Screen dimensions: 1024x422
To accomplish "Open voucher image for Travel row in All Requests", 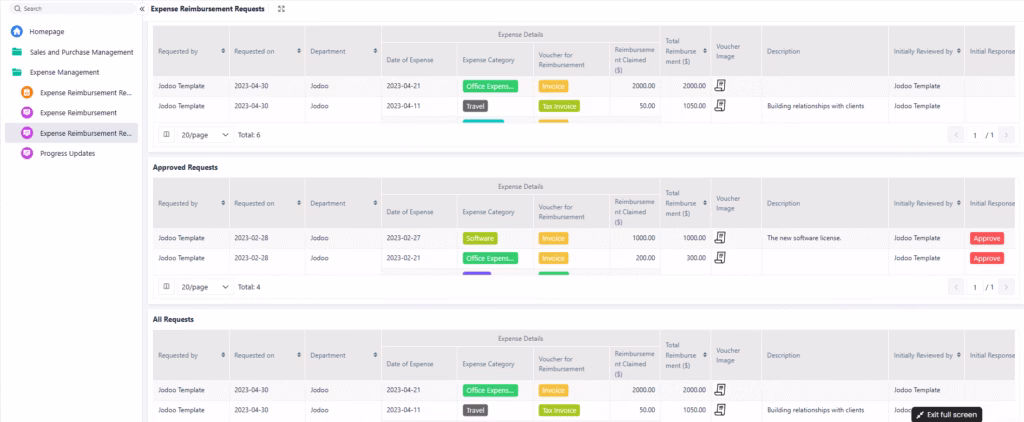I will 720,410.
